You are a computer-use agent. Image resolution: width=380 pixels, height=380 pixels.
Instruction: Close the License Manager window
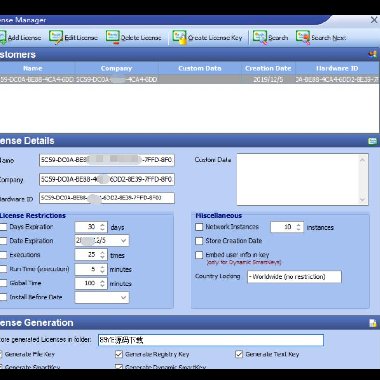[x=374, y=20]
